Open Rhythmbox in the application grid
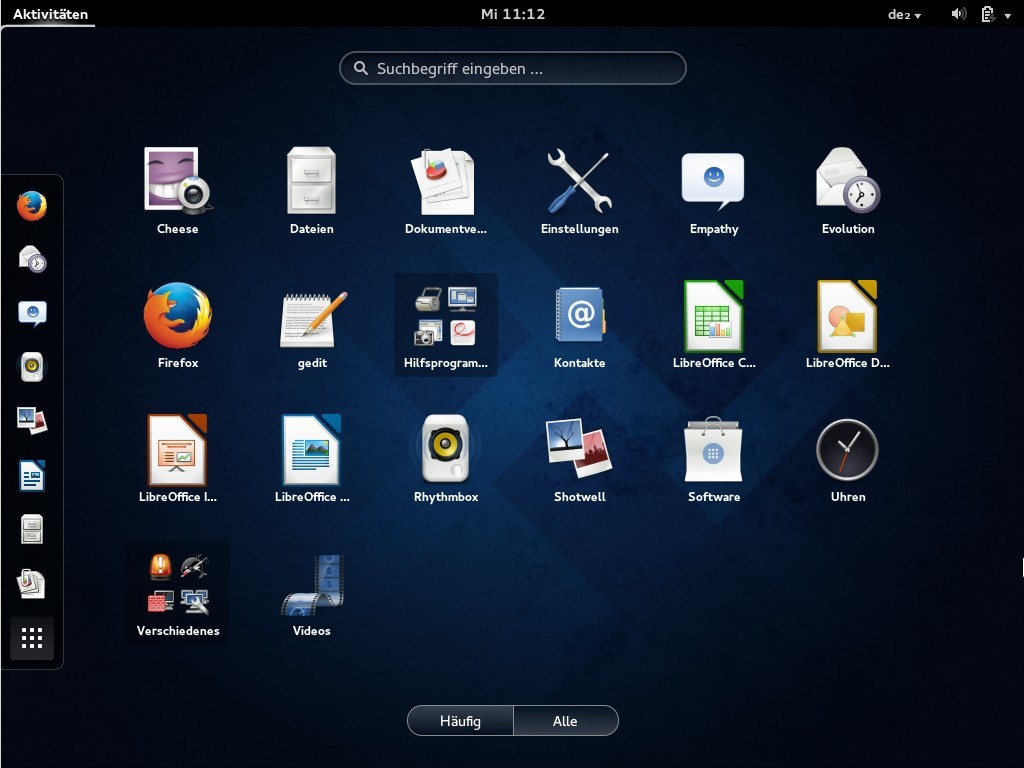The width and height of the screenshot is (1024, 768). pyautogui.click(x=445, y=458)
